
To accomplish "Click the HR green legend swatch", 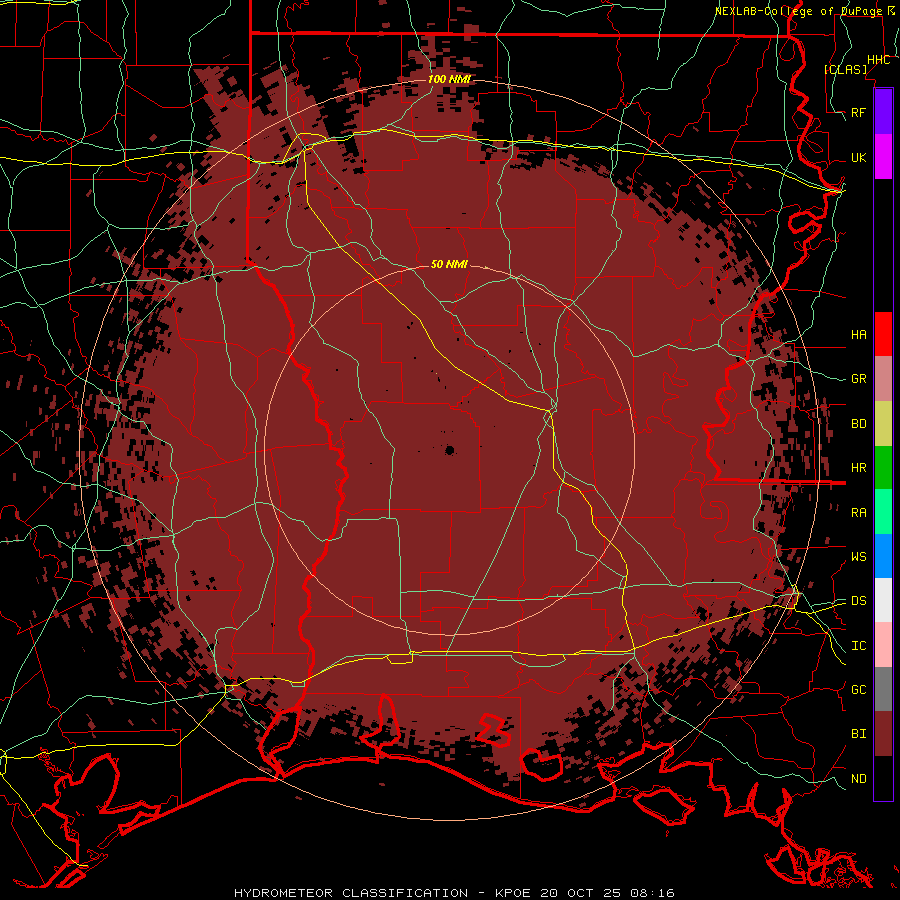I will click(883, 468).
